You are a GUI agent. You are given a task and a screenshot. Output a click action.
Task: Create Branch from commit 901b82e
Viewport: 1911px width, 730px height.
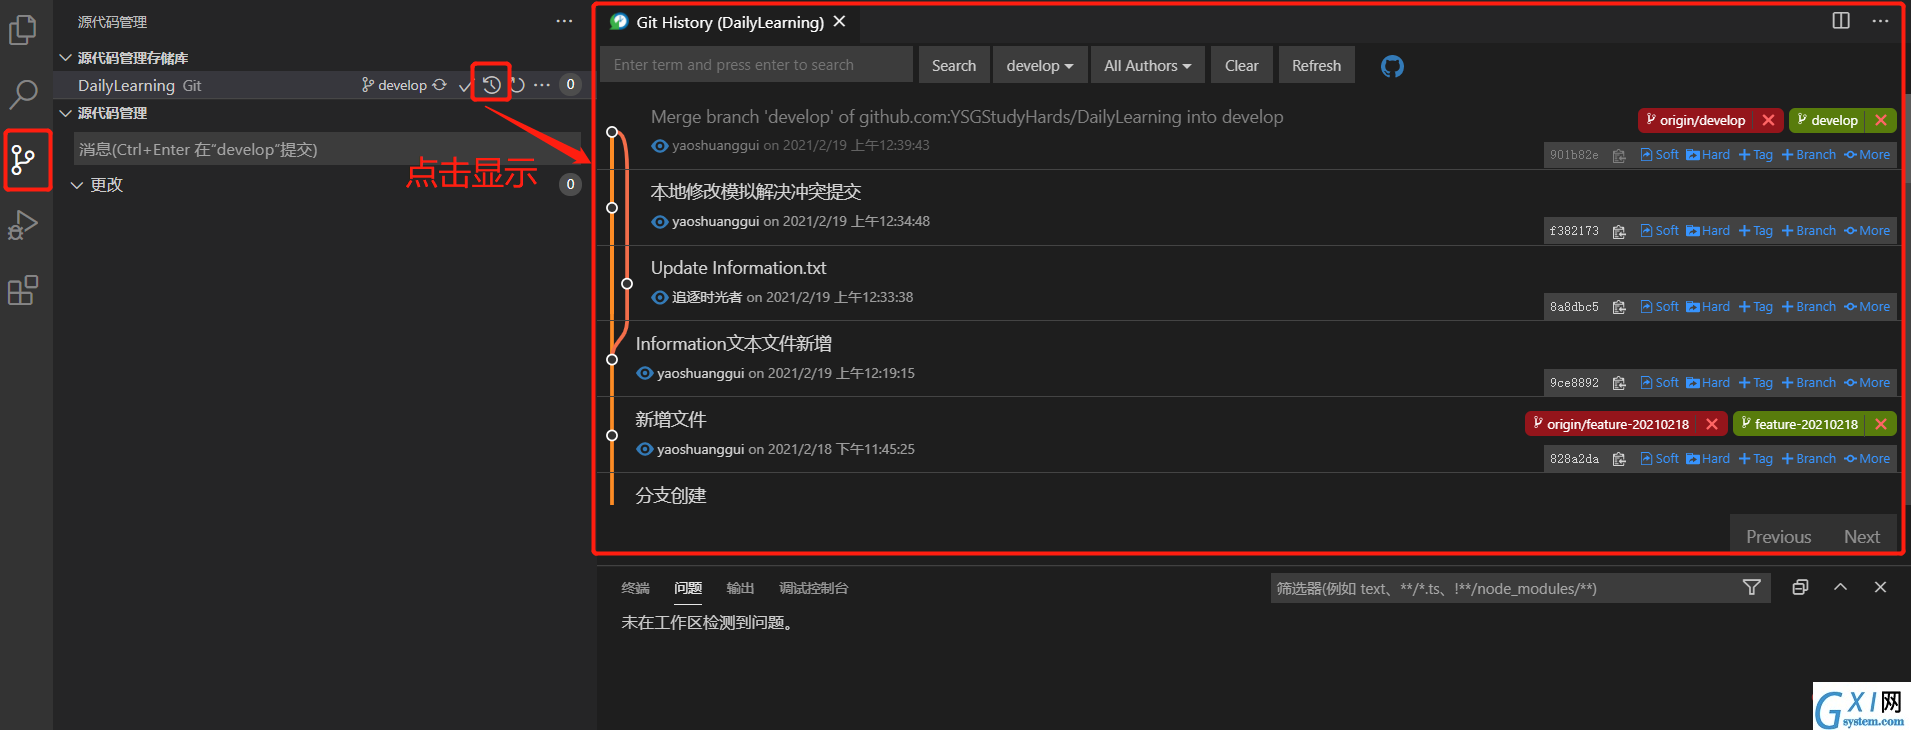pyautogui.click(x=1809, y=155)
